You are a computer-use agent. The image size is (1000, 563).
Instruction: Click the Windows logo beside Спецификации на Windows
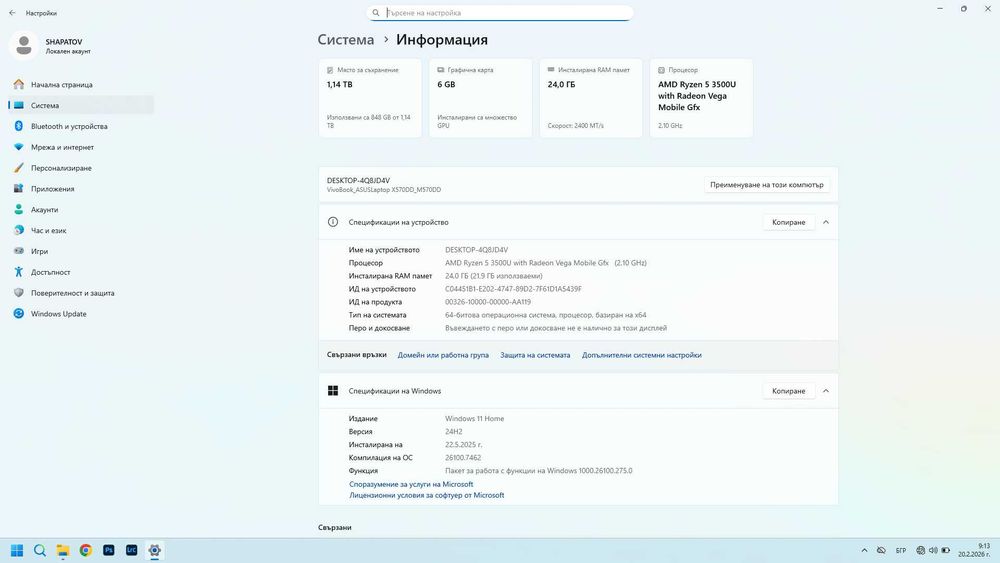coord(333,391)
